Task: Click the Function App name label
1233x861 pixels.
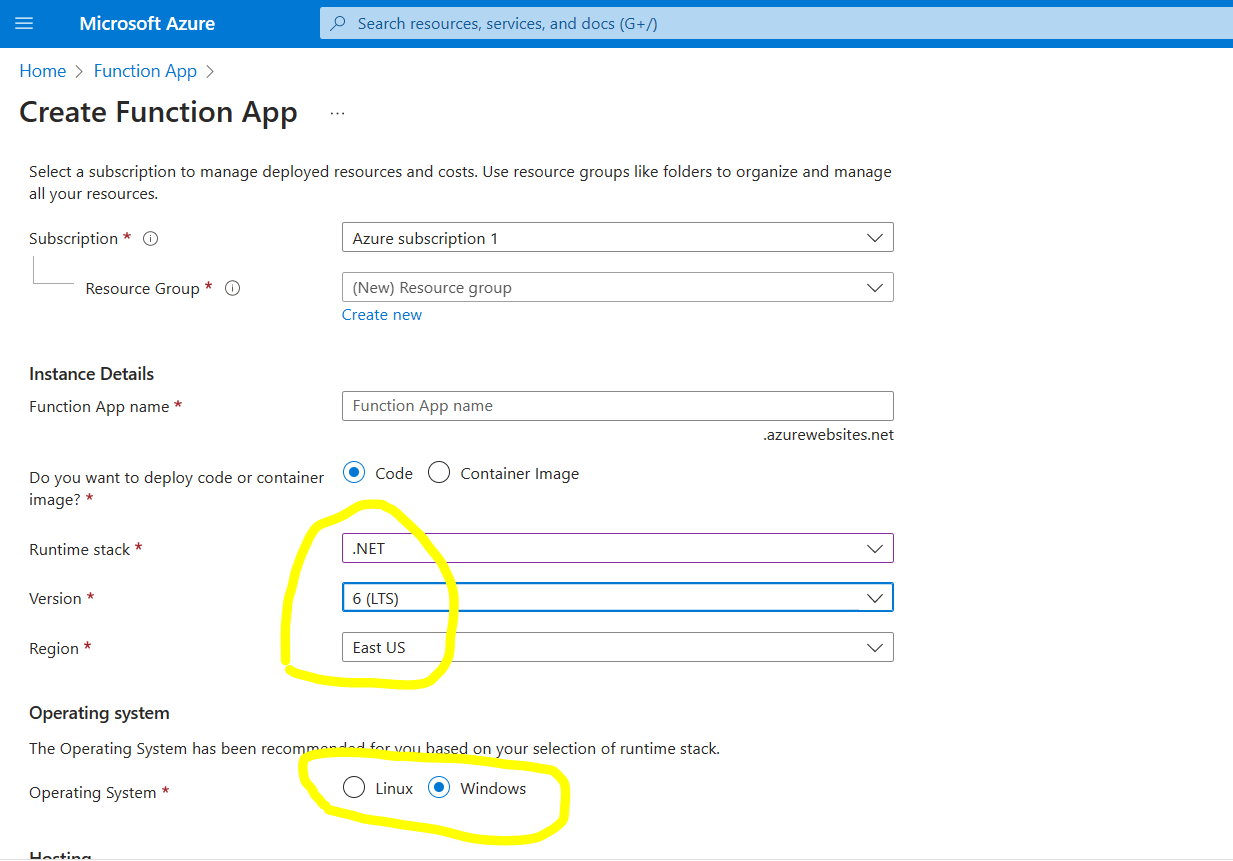Action: pos(99,406)
